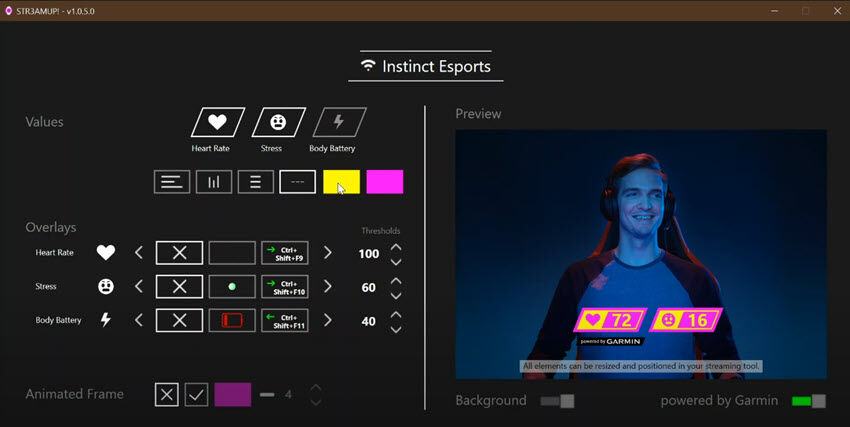
Task: Go to previous Heart Rate overlay option
Action: pos(139,253)
